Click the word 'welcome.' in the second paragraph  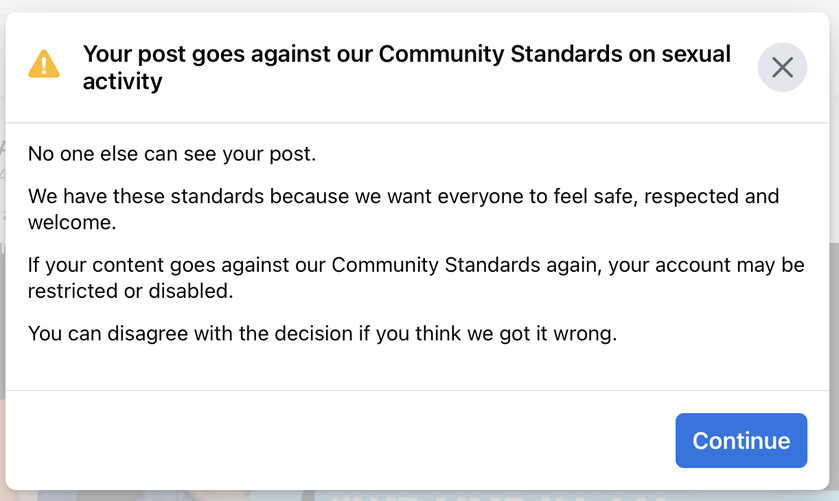click(72, 222)
